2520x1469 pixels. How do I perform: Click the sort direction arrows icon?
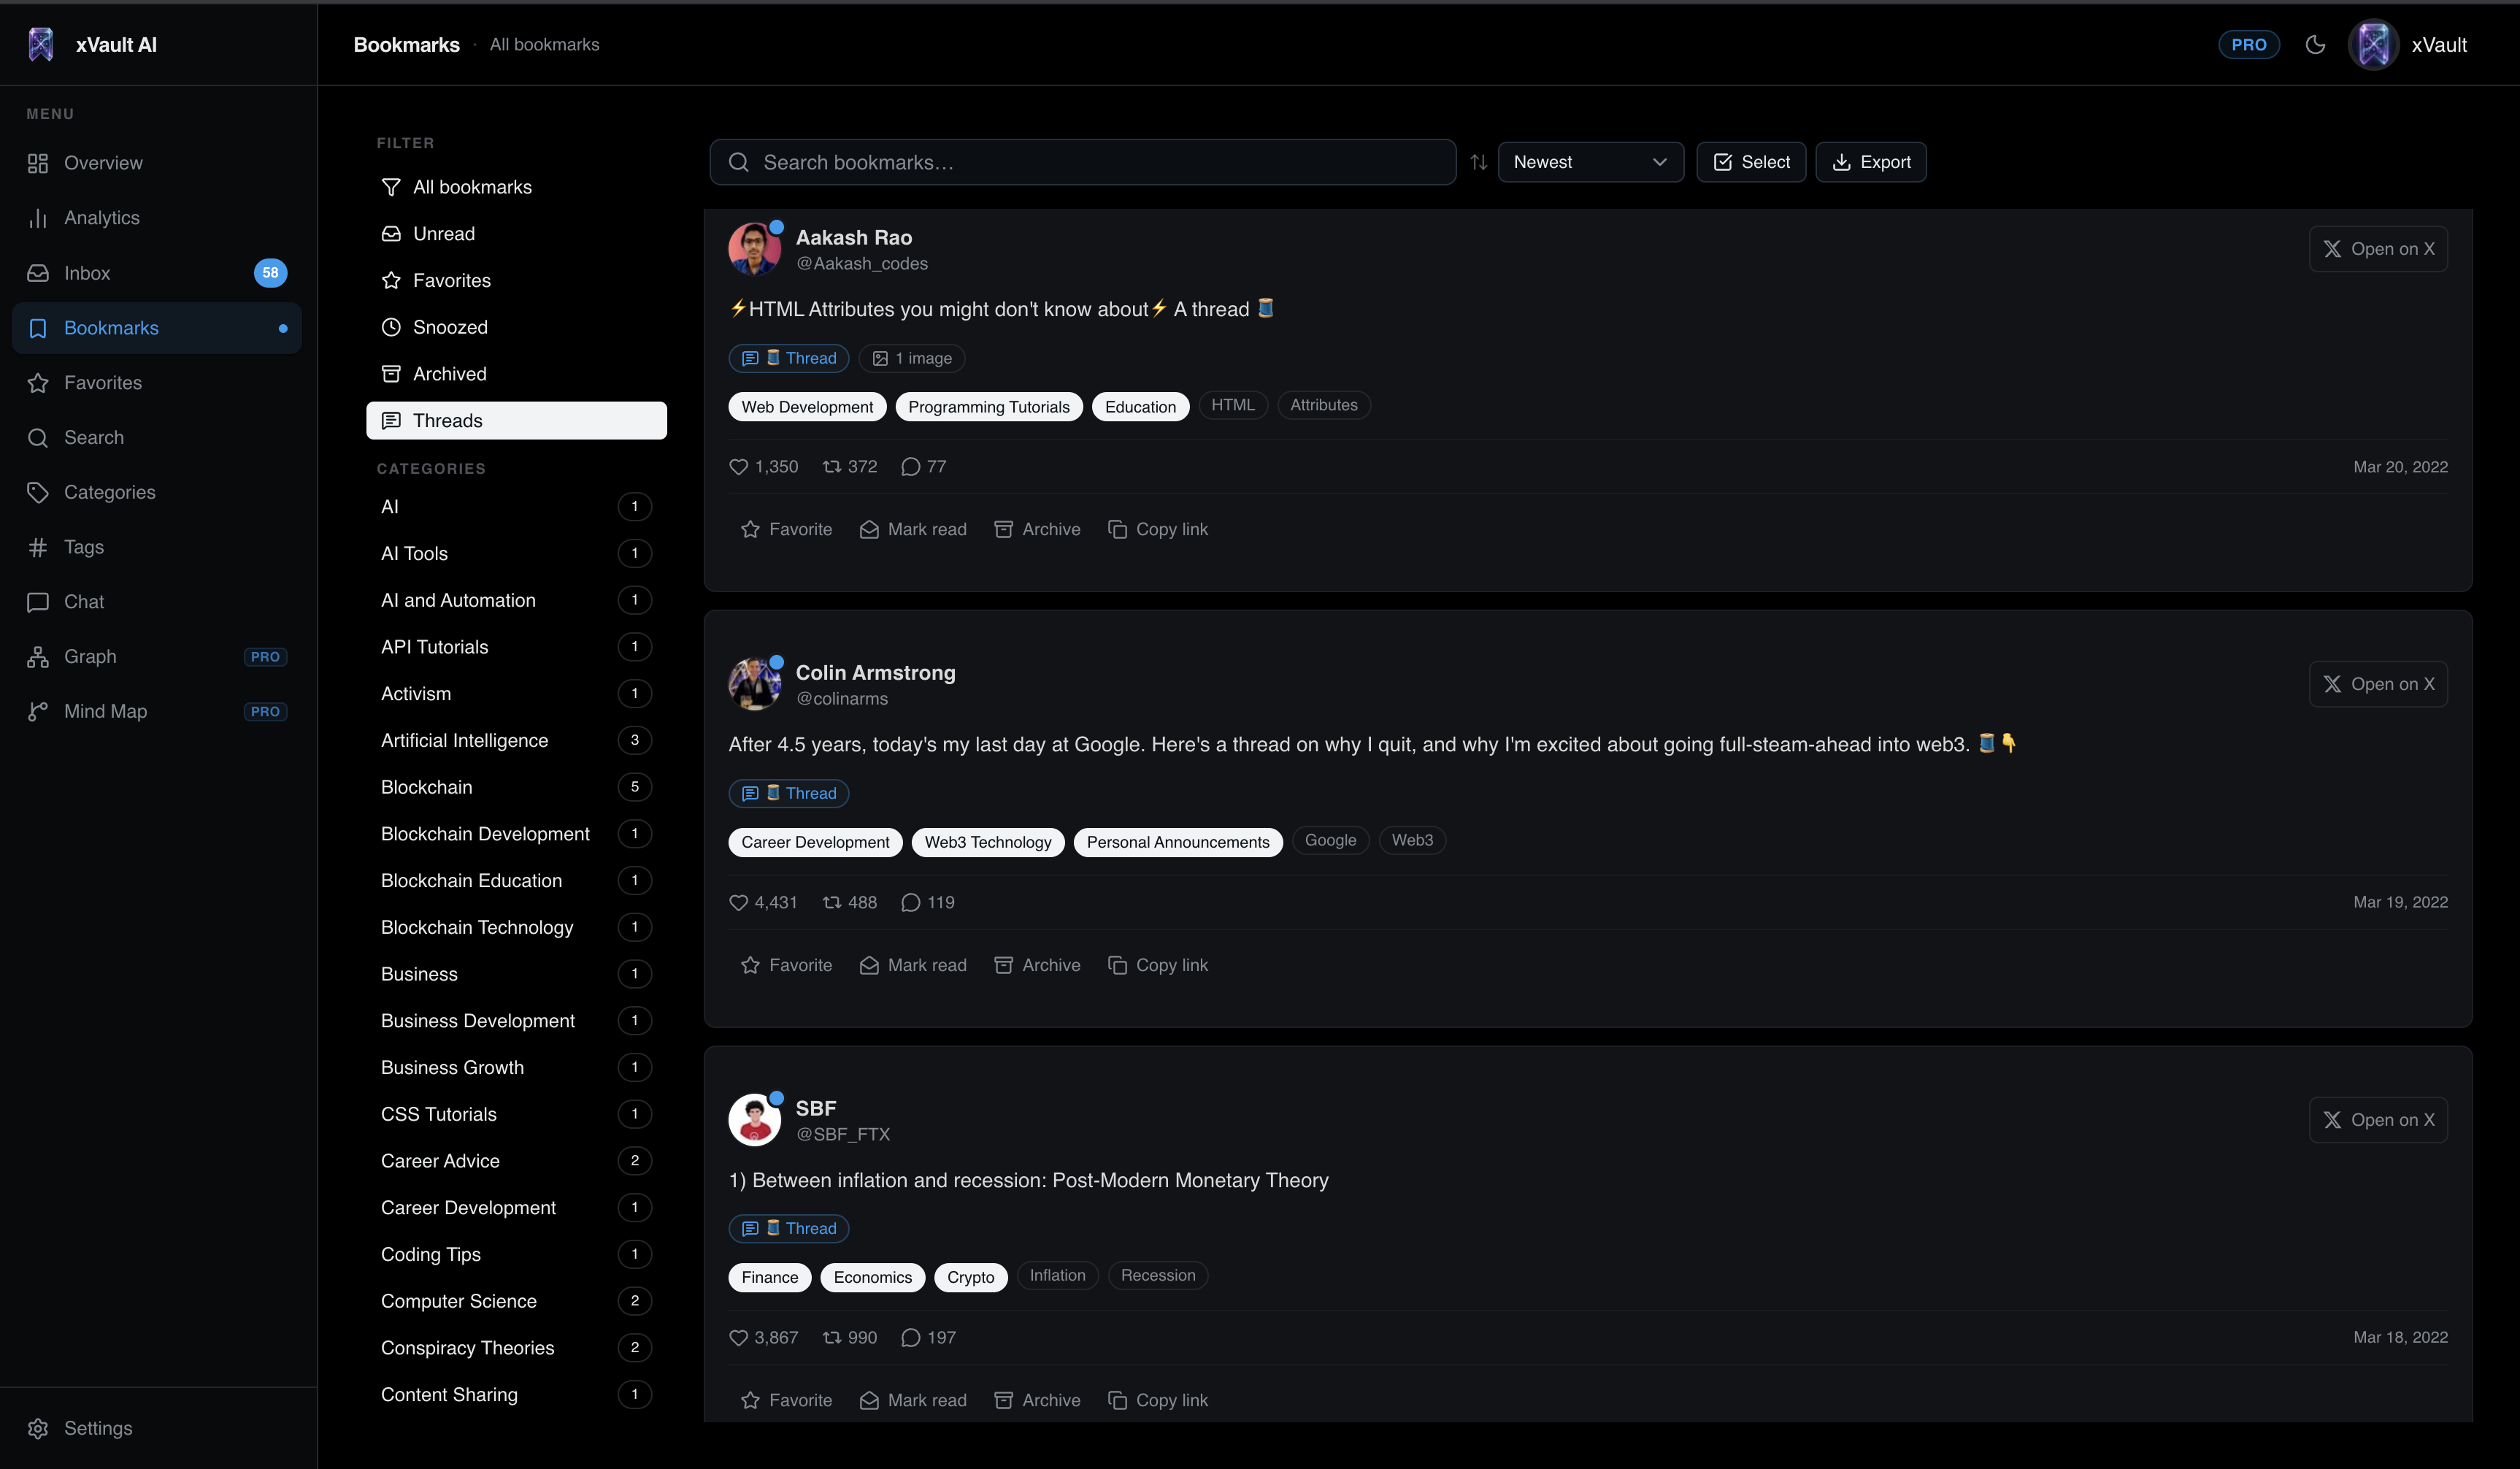point(1479,161)
